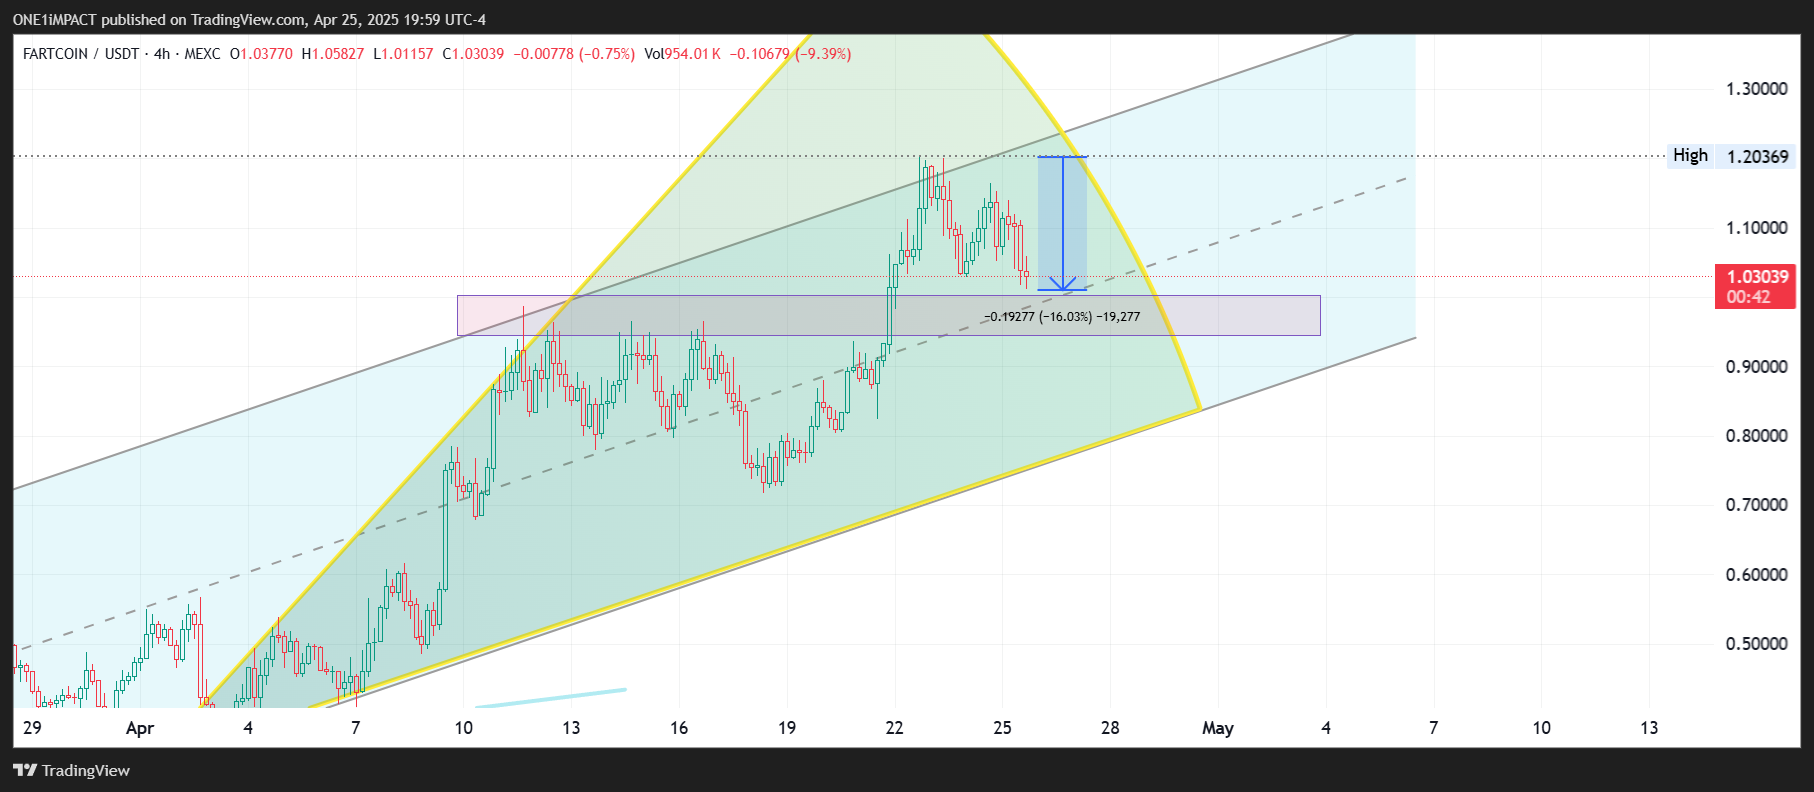
Task: Click the measurement label '-0.19277 (-16.03%)'
Action: click(1038, 317)
